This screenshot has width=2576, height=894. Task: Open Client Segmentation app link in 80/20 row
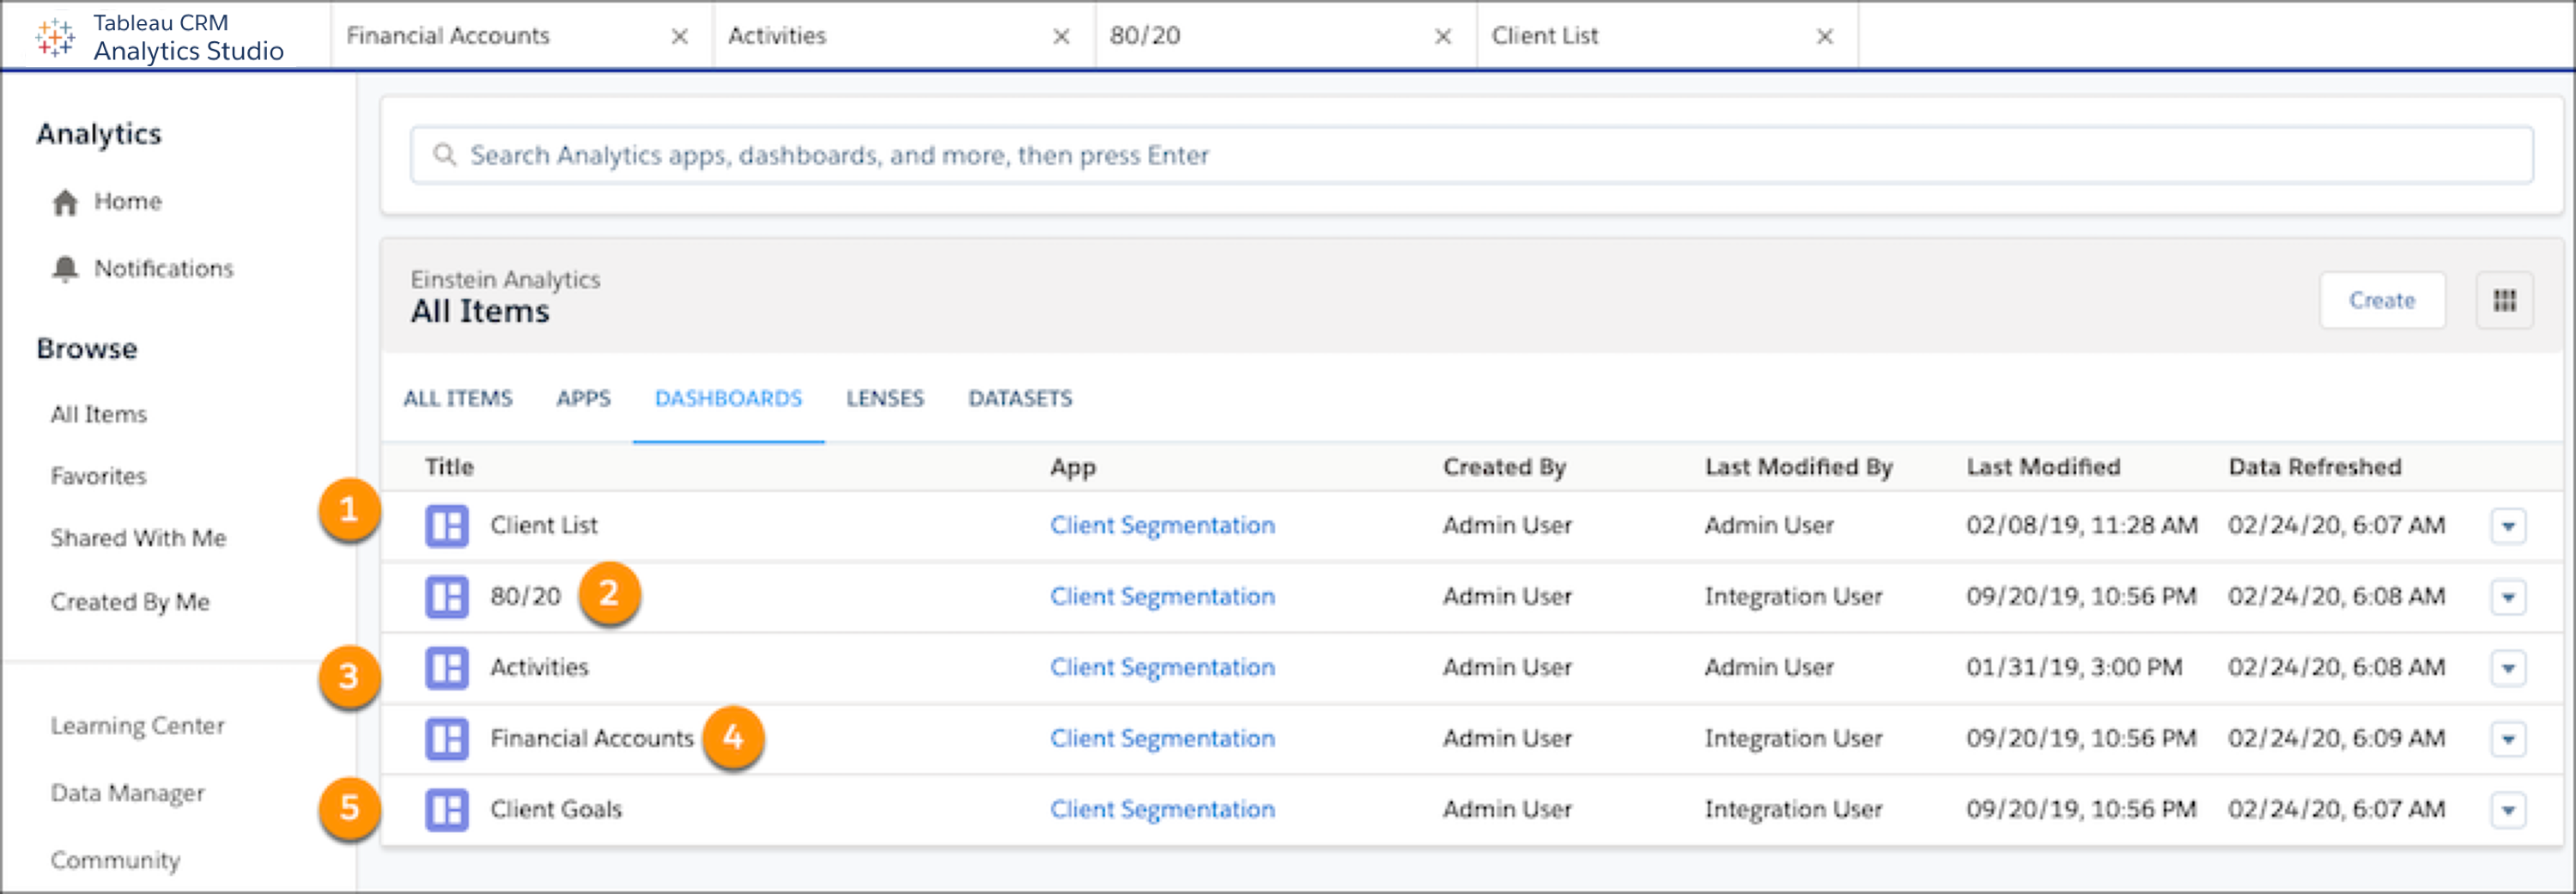[1162, 596]
